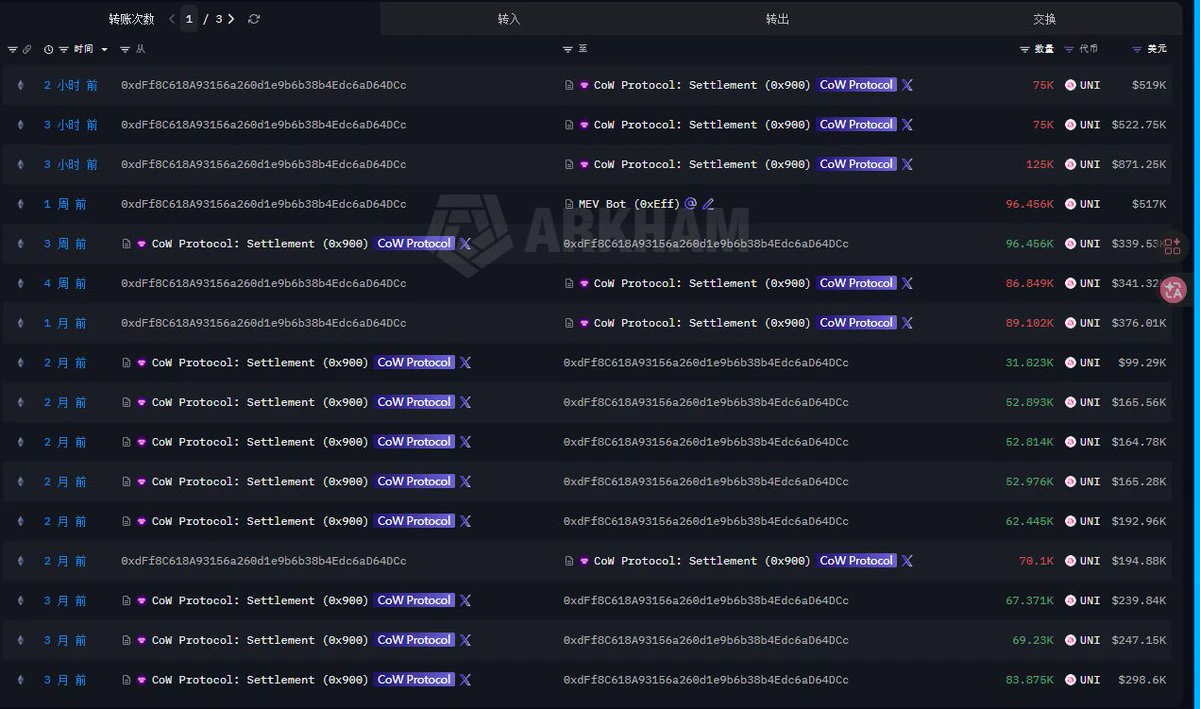Click Ethereum chain icon in the $519K row
The image size is (1200, 709).
(20, 85)
